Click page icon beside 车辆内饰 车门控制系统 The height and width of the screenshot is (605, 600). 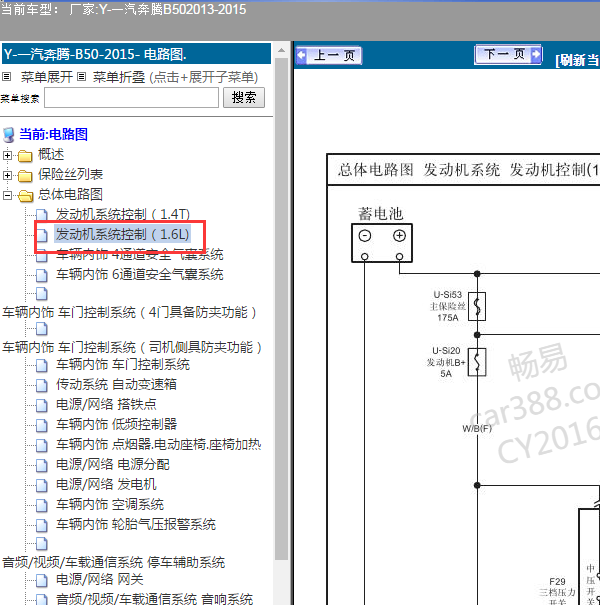42,365
